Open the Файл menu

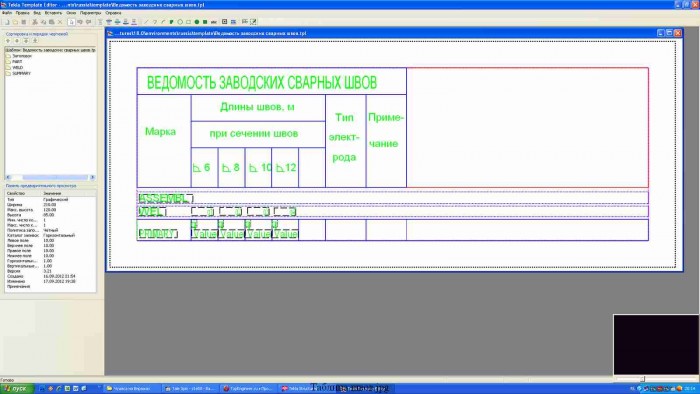[x=7, y=13]
